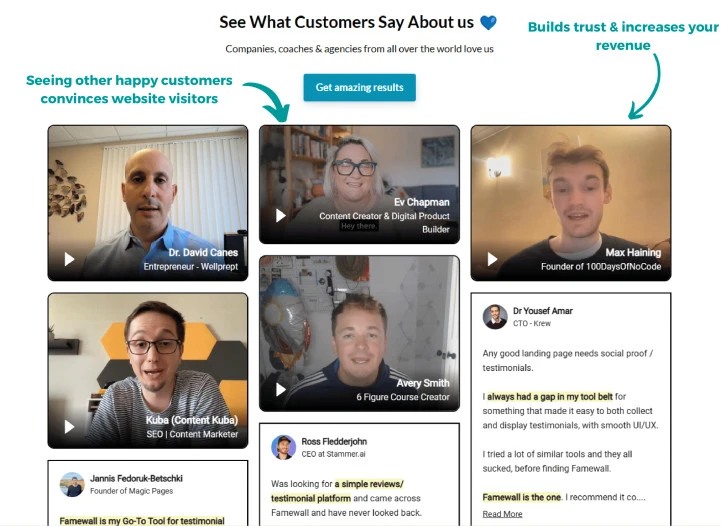Open Ev Chapman video thumbnail

(x=359, y=184)
